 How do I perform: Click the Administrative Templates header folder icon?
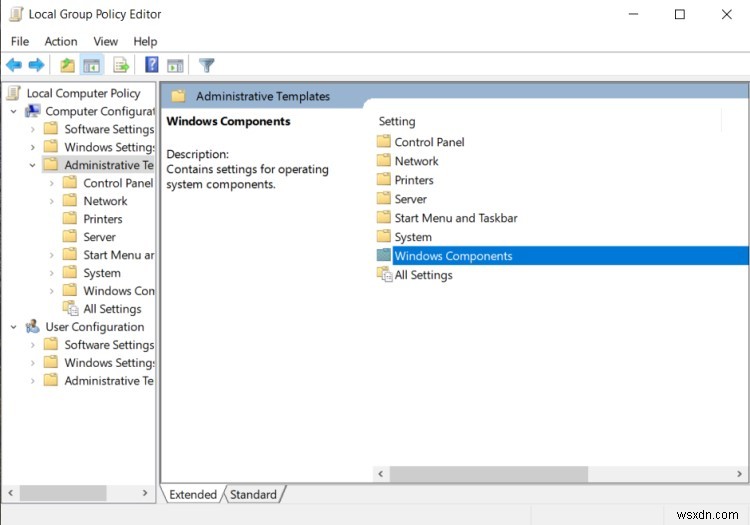click(x=178, y=96)
